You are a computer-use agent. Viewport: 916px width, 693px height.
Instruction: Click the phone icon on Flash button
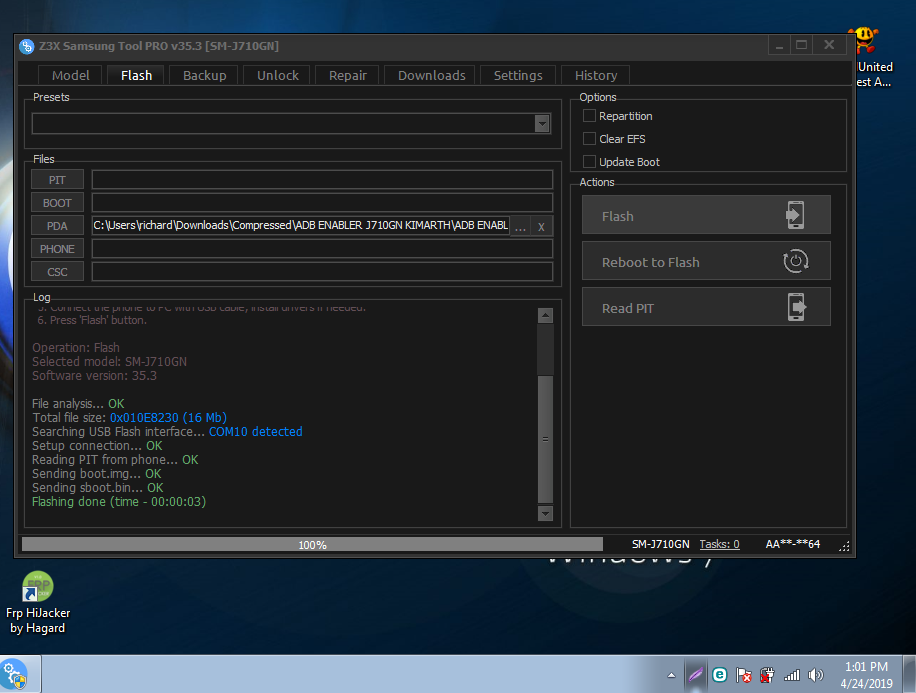tap(795, 215)
